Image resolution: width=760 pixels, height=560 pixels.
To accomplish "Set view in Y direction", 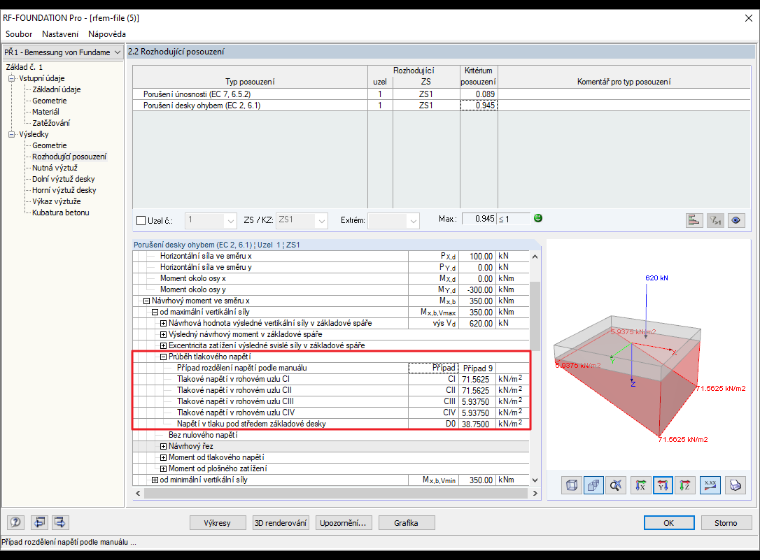I will coord(663,485).
